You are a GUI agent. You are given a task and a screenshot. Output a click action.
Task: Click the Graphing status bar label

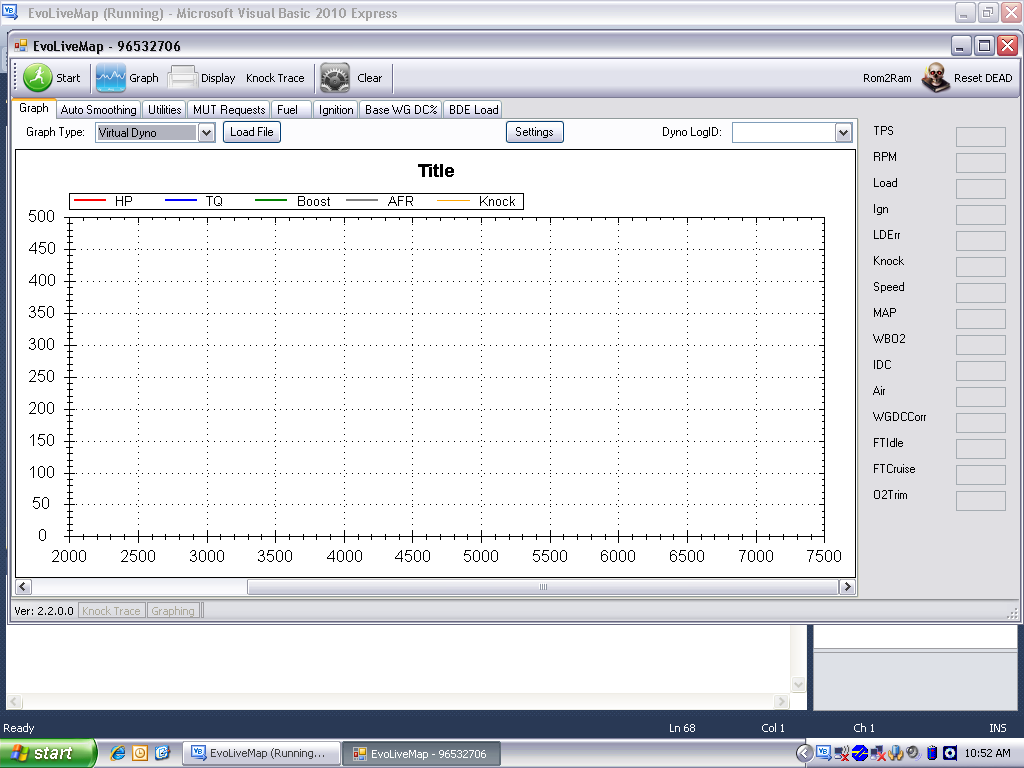[173, 611]
